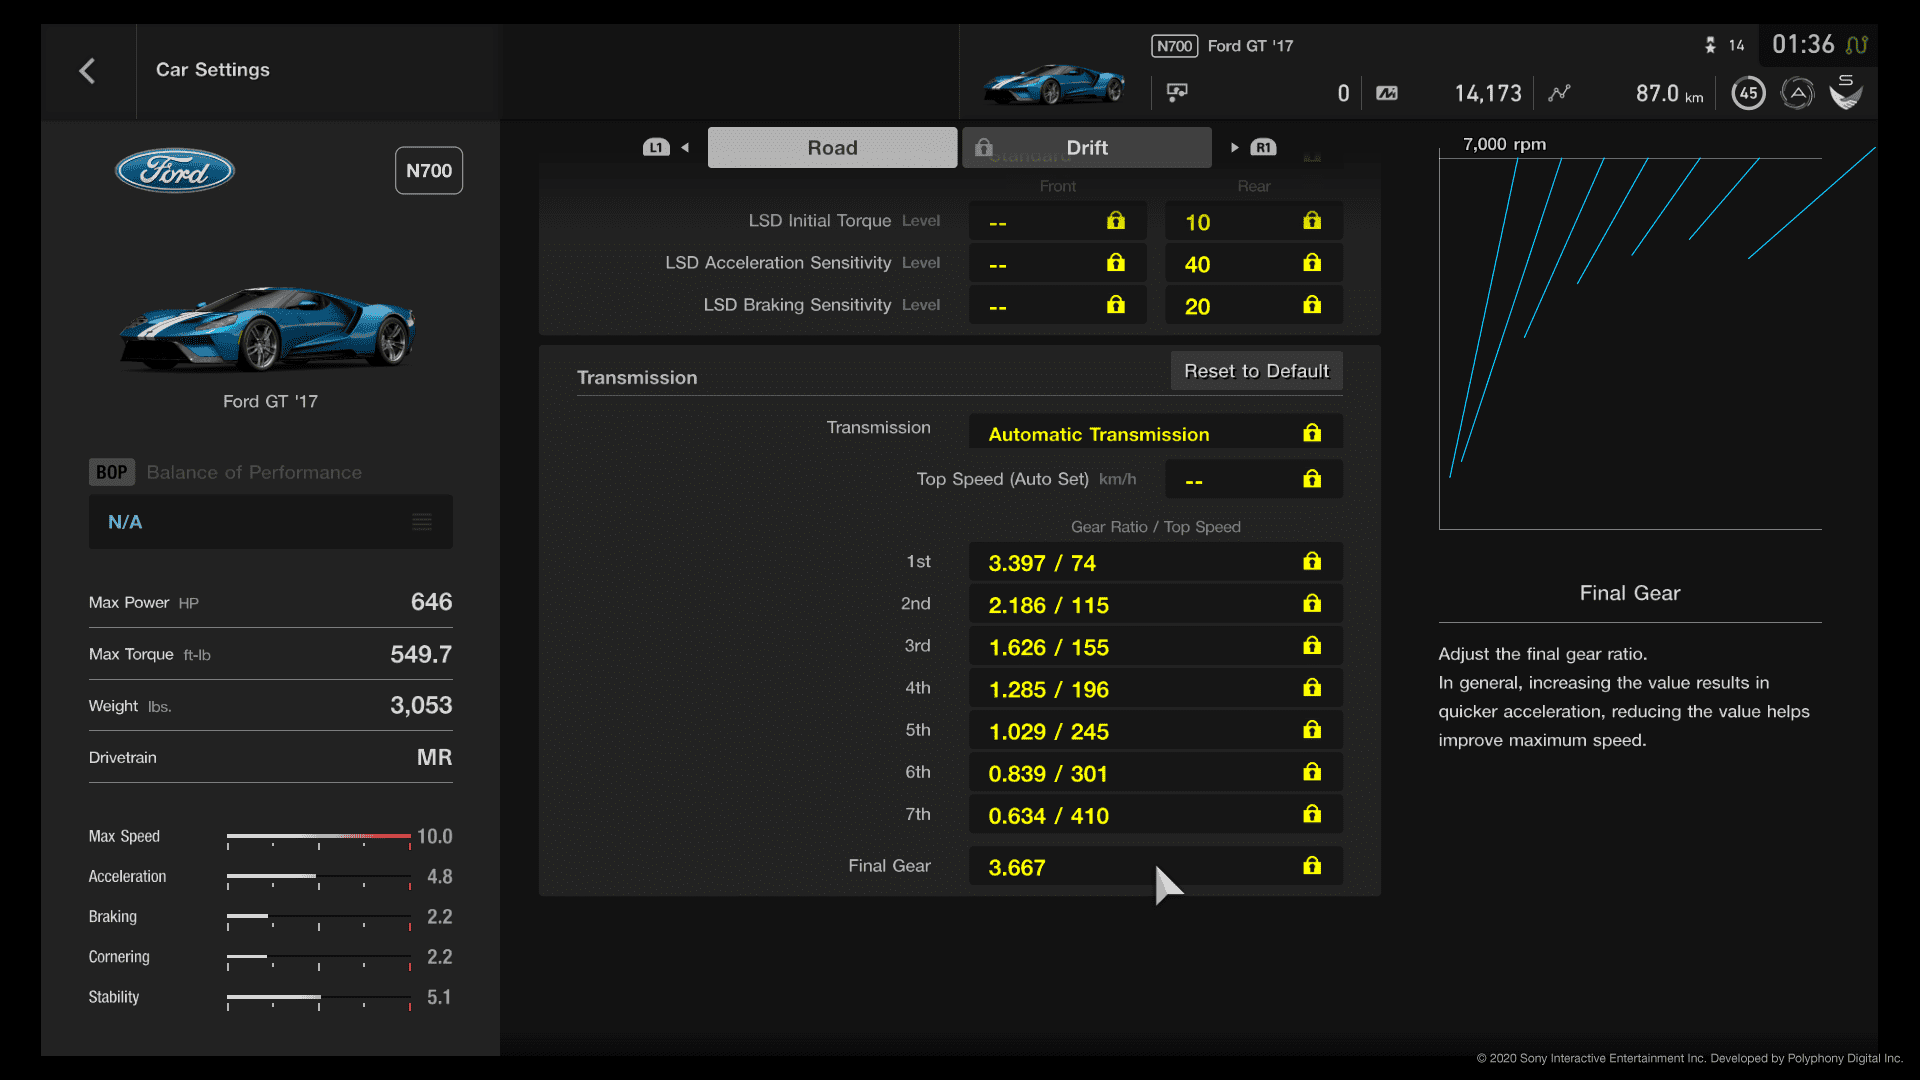This screenshot has width=1920, height=1080.
Task: Click the driver level 45 badge
Action: click(x=1748, y=93)
